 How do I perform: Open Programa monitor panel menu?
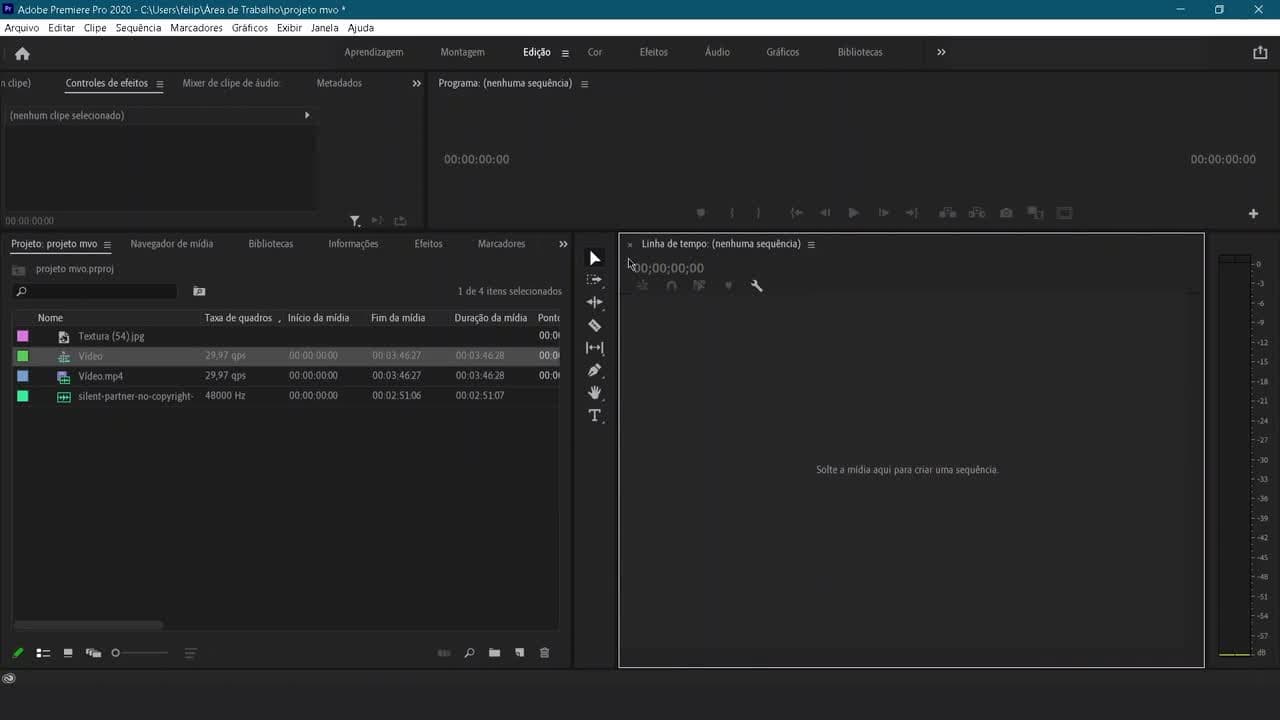584,84
